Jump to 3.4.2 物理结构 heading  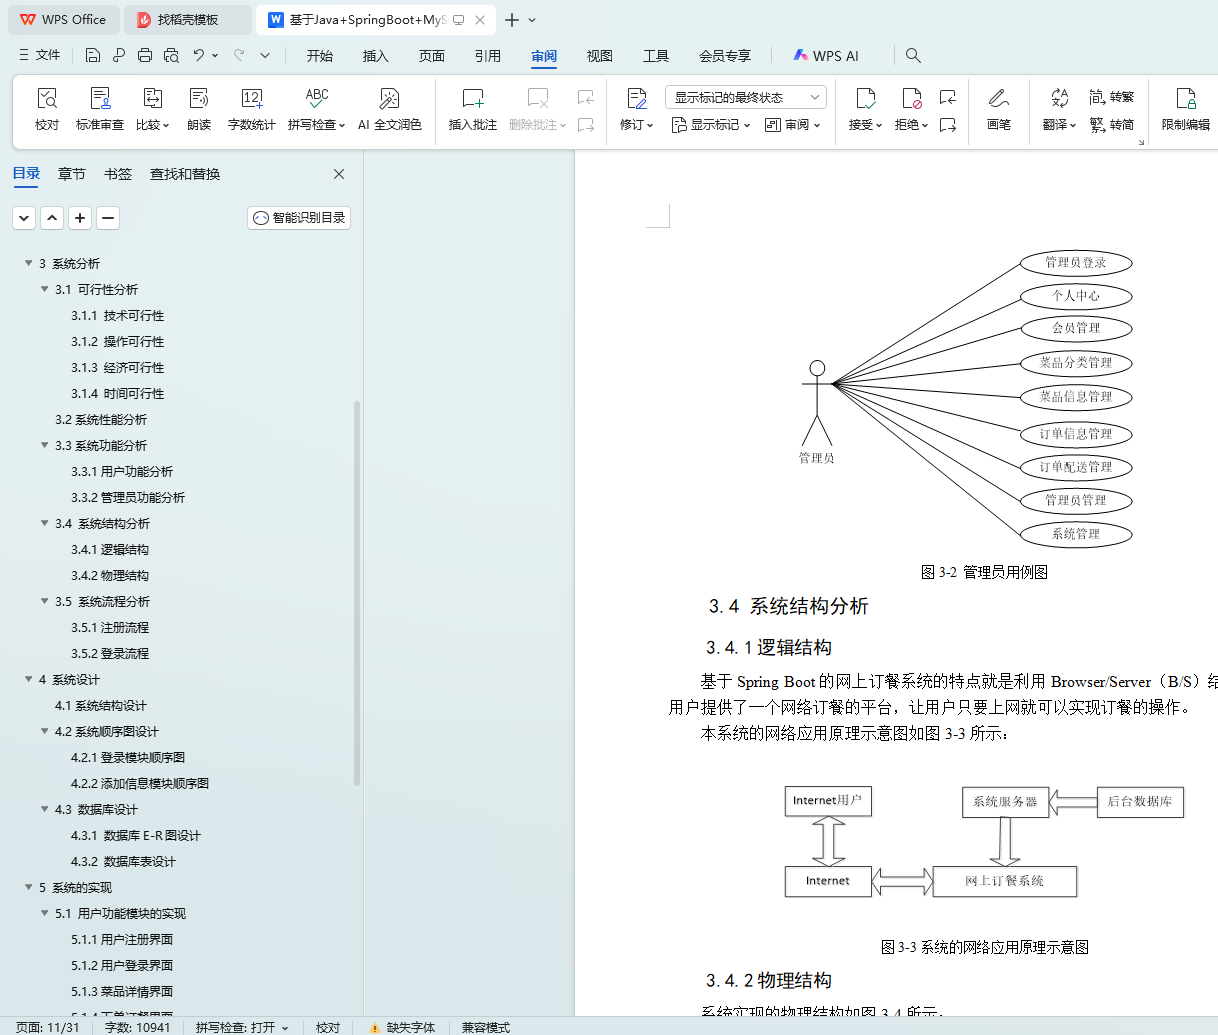click(x=110, y=575)
